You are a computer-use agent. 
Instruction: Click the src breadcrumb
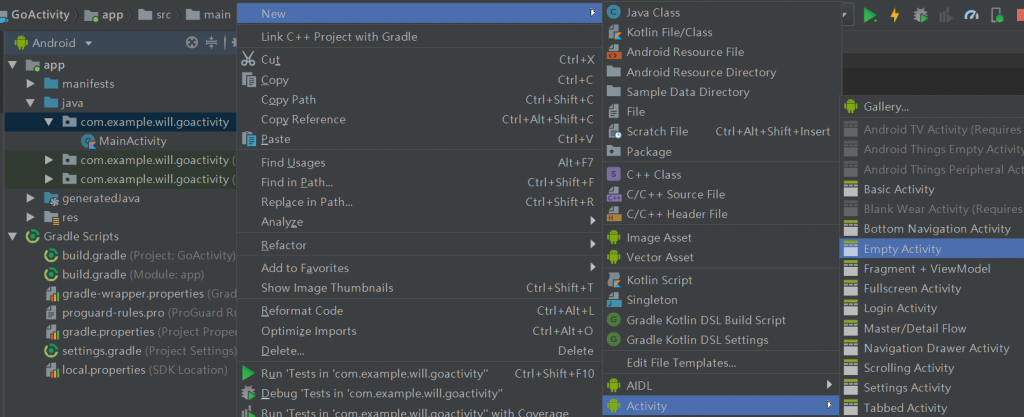tap(156, 14)
